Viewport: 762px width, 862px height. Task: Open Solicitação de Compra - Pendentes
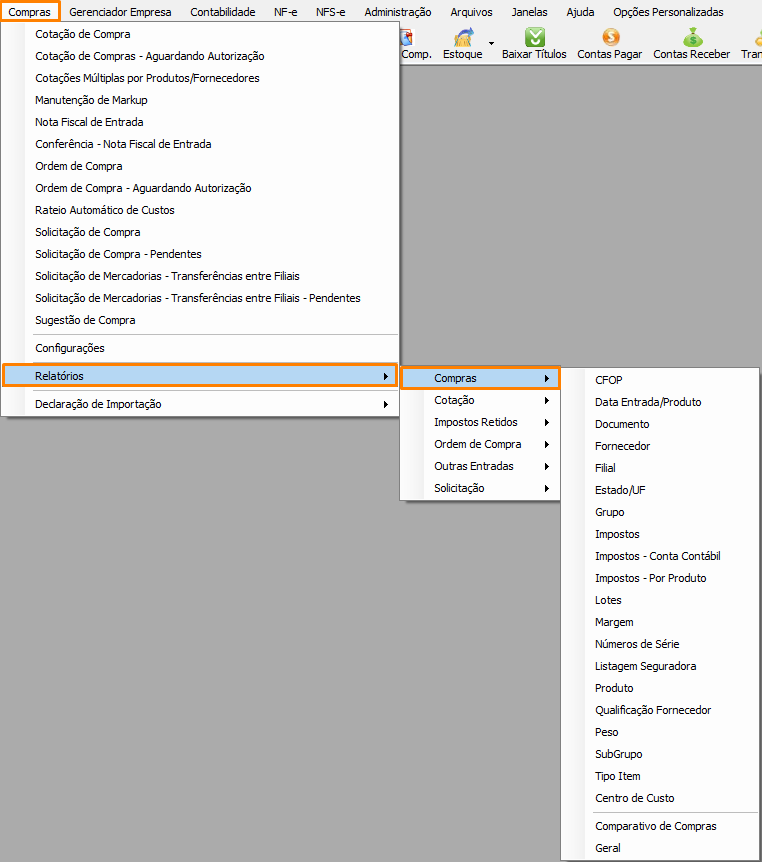click(200, 254)
